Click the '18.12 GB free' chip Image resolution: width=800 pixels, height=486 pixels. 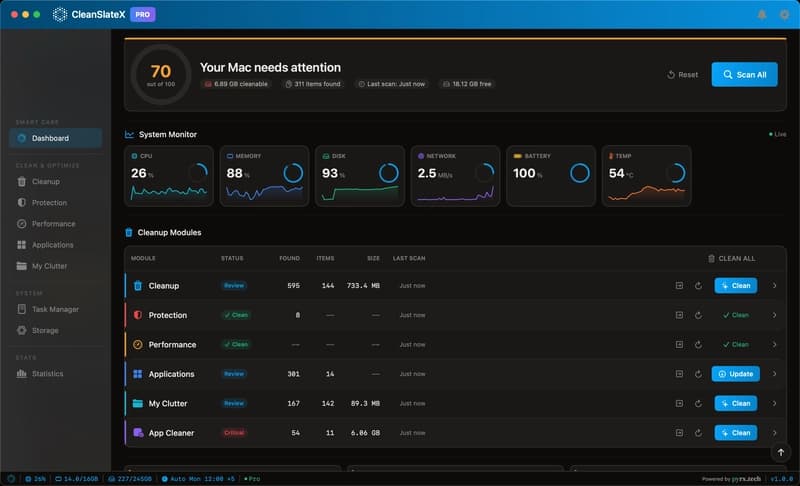(467, 84)
